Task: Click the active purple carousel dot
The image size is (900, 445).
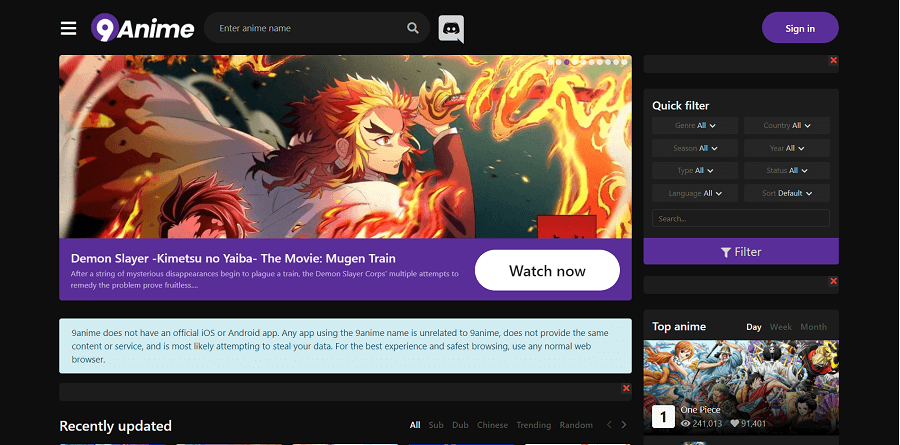Action: pyautogui.click(x=567, y=62)
